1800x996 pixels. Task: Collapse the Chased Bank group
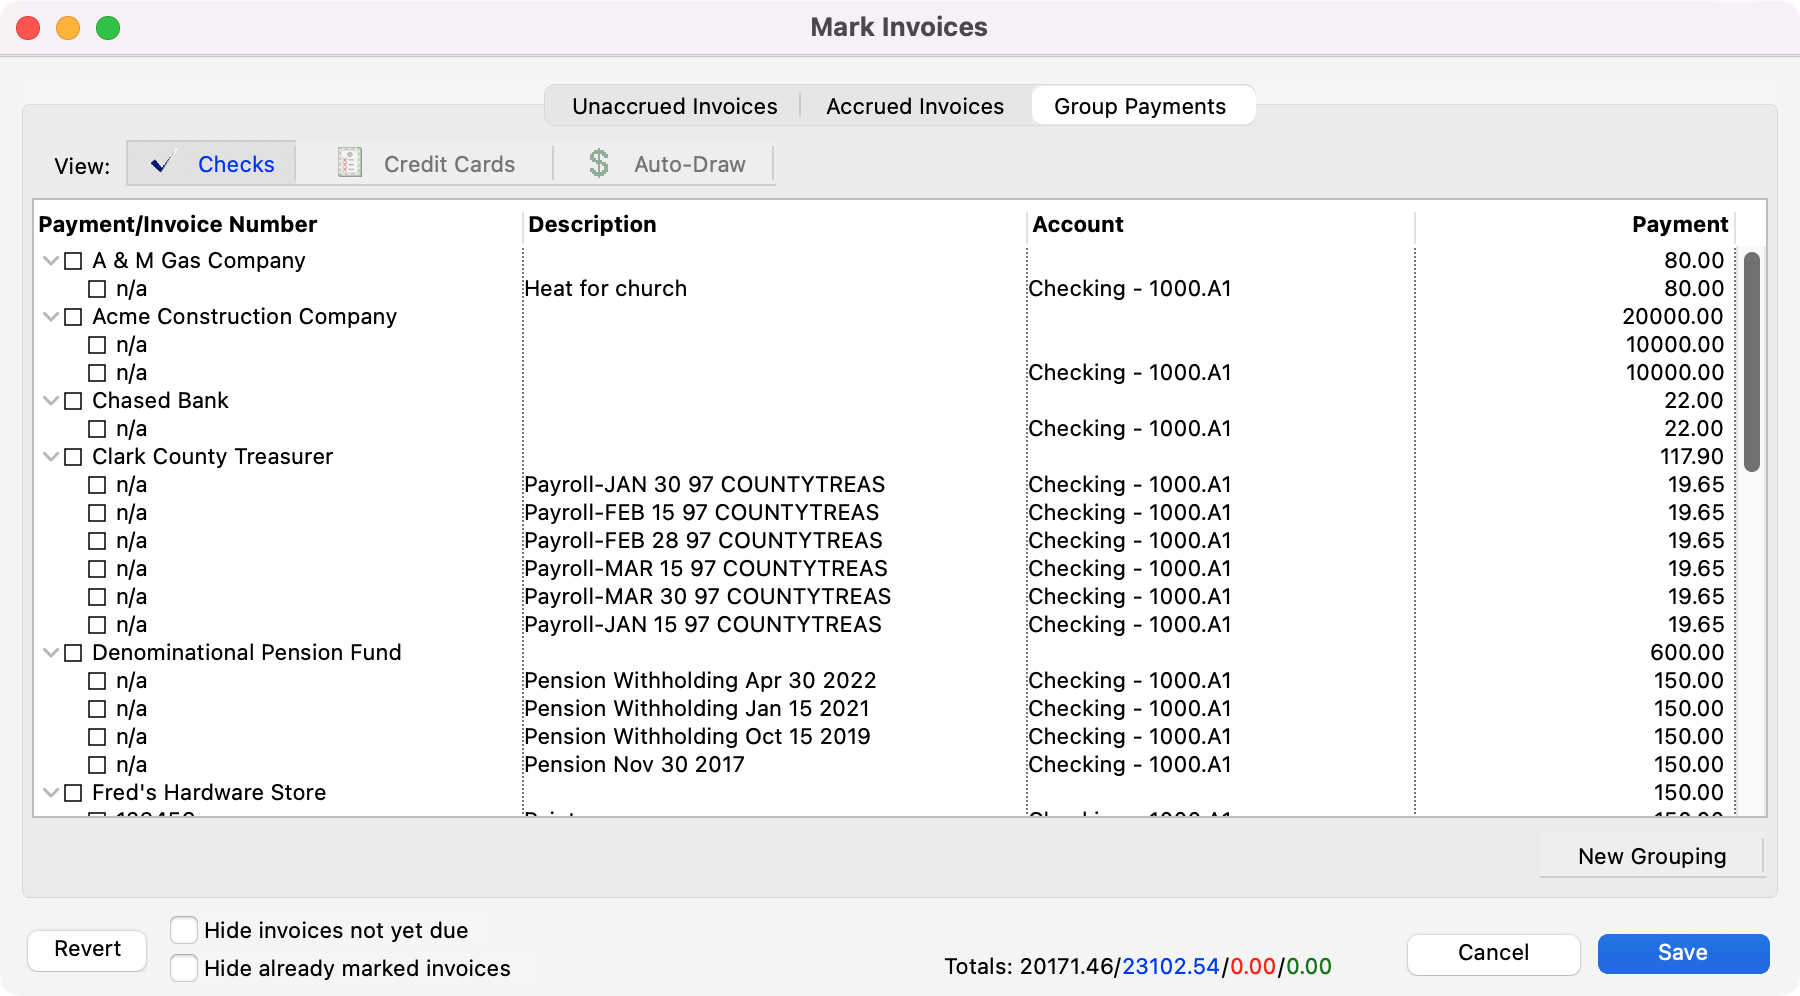pyautogui.click(x=51, y=401)
